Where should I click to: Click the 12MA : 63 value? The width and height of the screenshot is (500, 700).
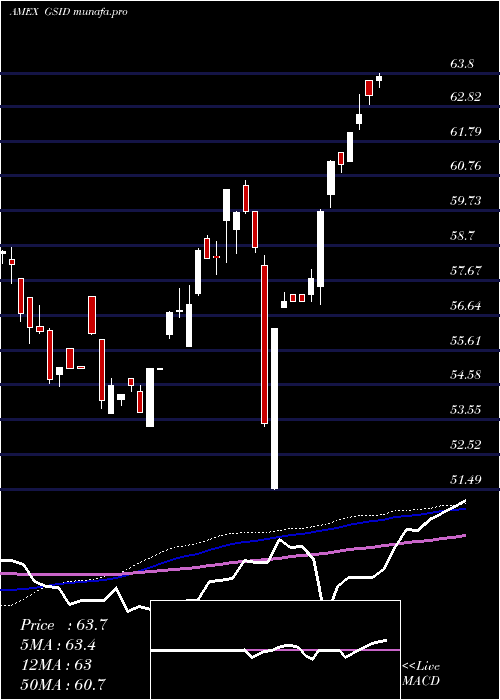coord(56,665)
